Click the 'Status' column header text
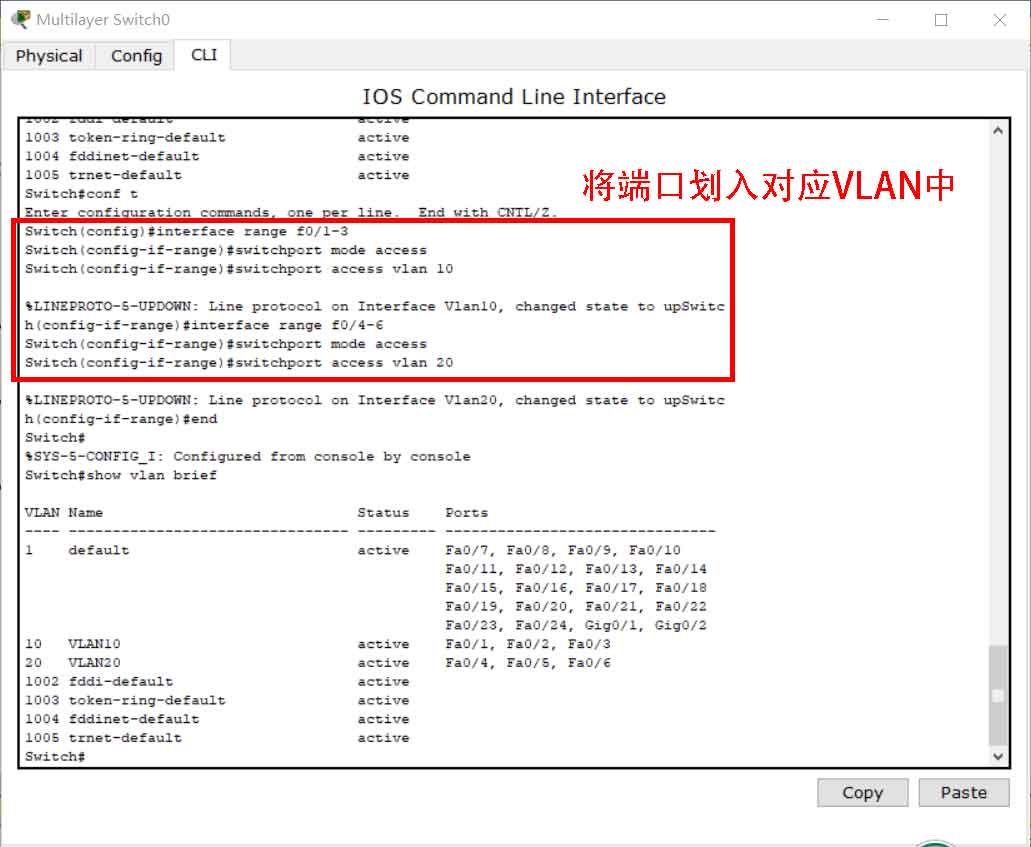 [383, 513]
